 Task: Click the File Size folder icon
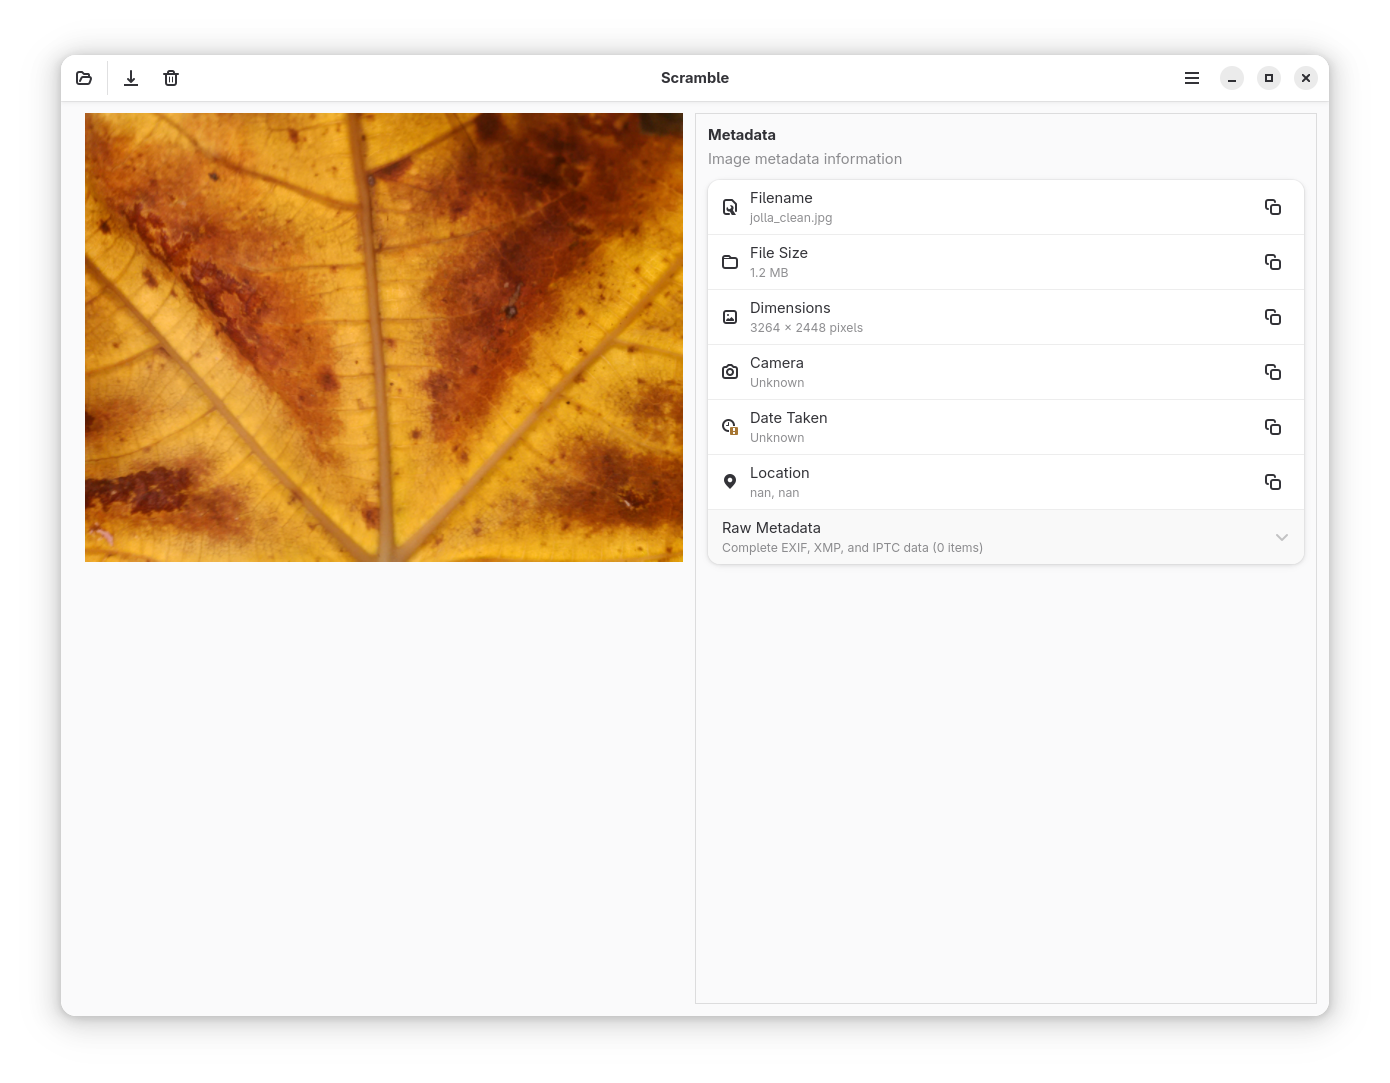tap(730, 262)
